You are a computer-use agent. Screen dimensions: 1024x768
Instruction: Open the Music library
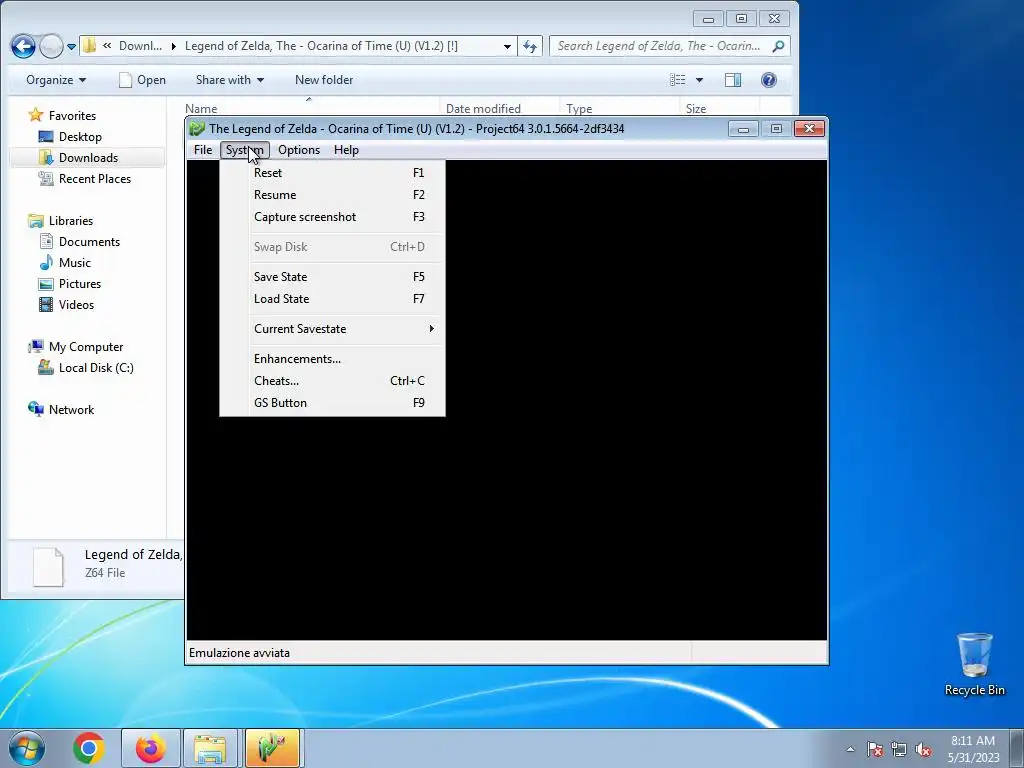[x=74, y=263]
